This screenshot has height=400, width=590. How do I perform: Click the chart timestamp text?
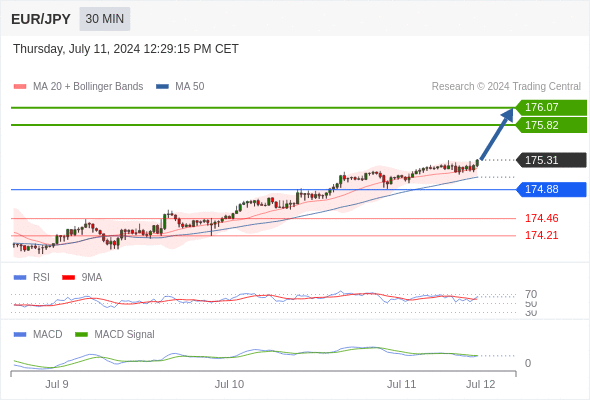pyautogui.click(x=126, y=49)
